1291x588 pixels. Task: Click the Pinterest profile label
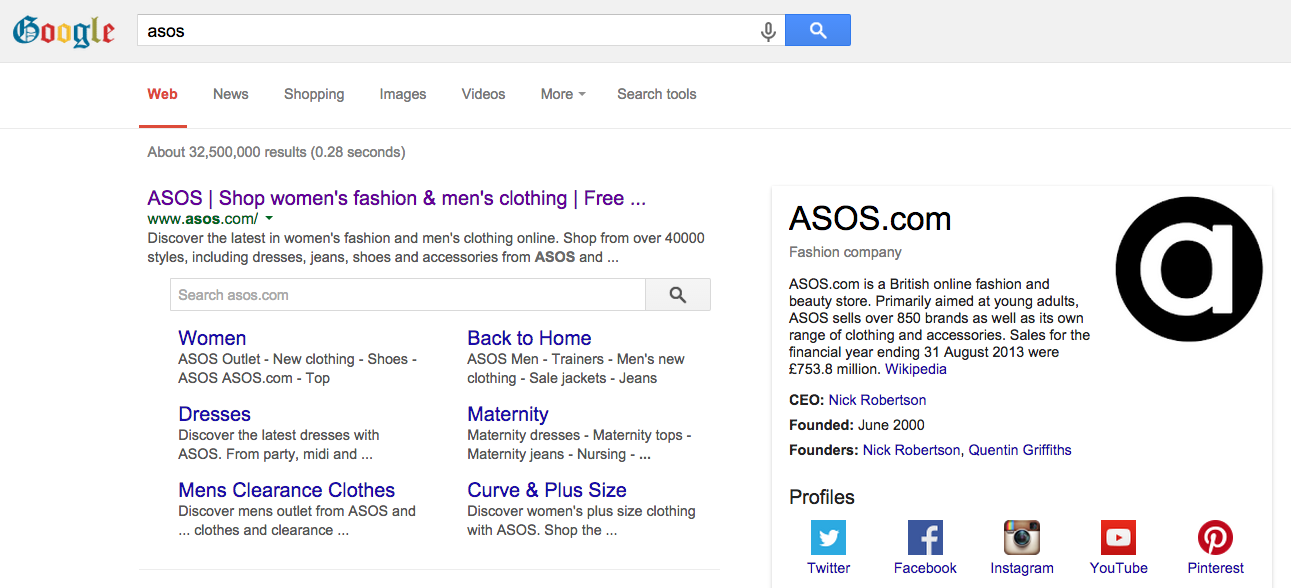1216,568
